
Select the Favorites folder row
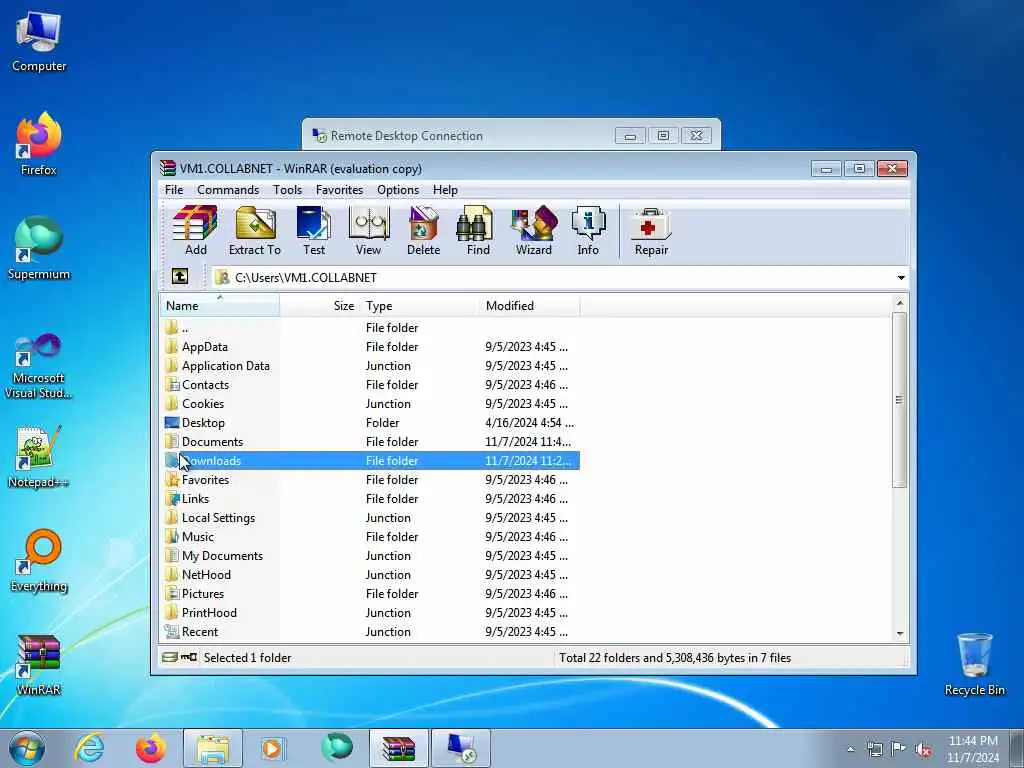(370, 479)
